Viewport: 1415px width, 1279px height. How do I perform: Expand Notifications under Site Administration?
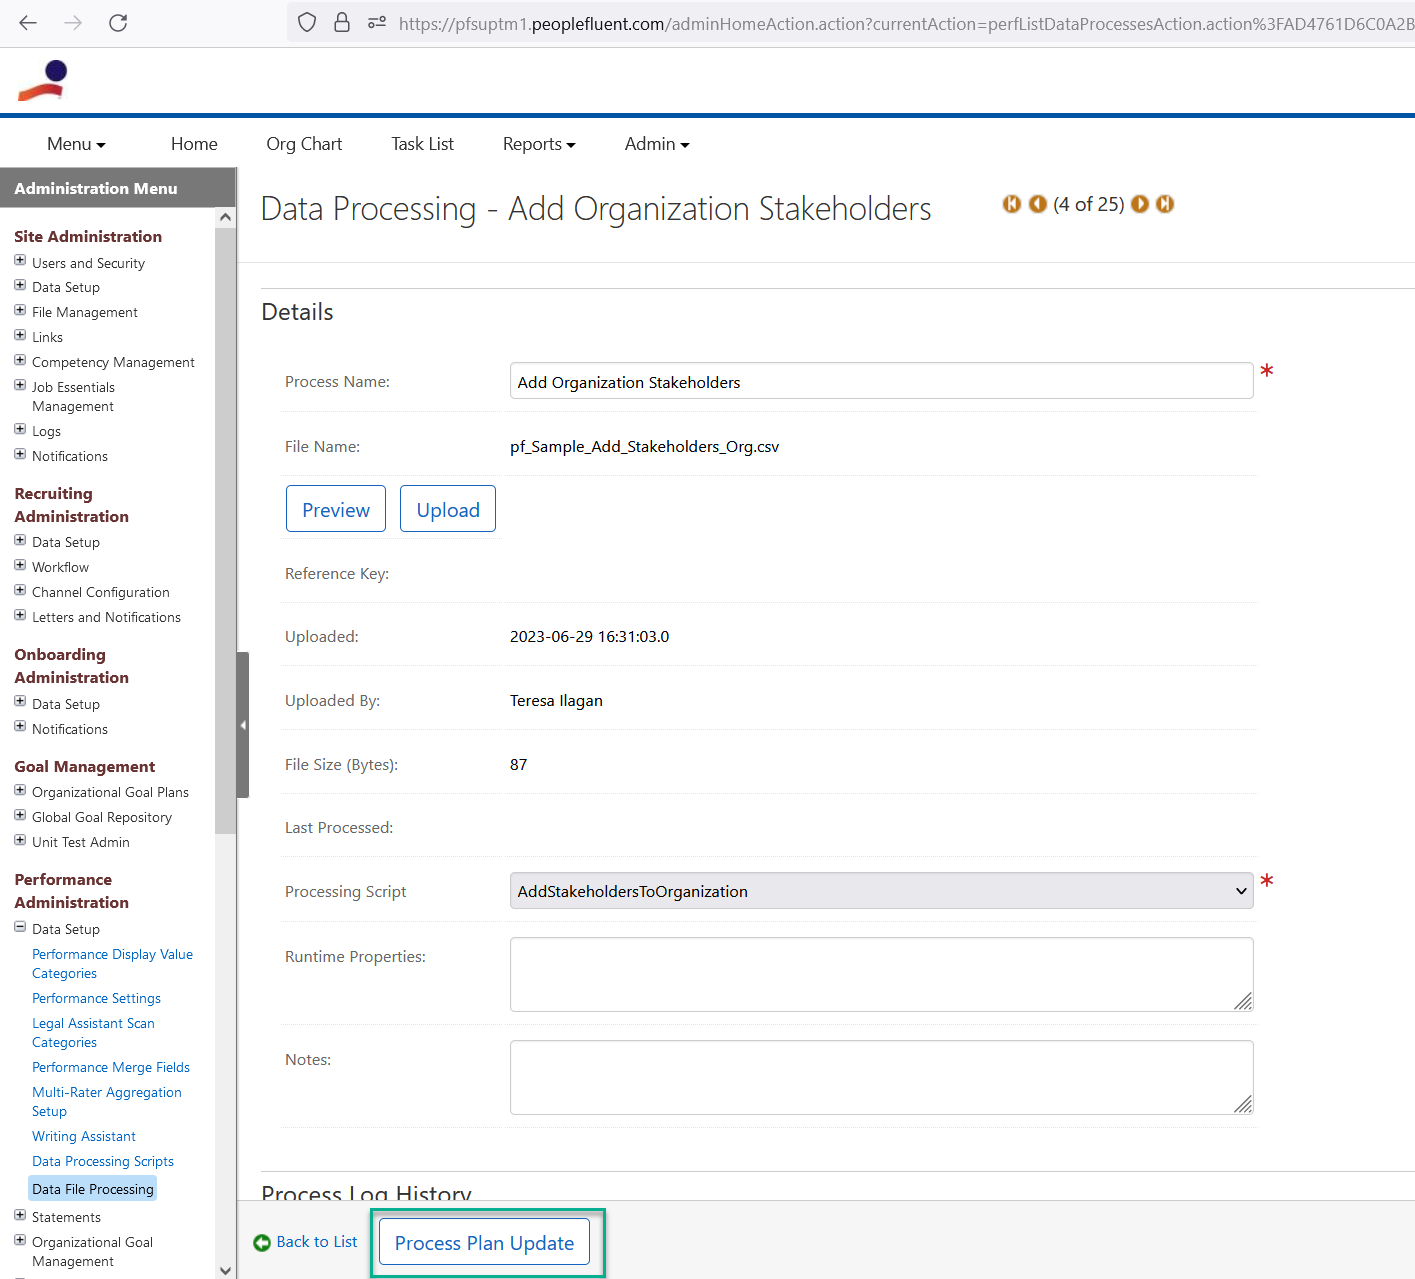[x=20, y=454]
